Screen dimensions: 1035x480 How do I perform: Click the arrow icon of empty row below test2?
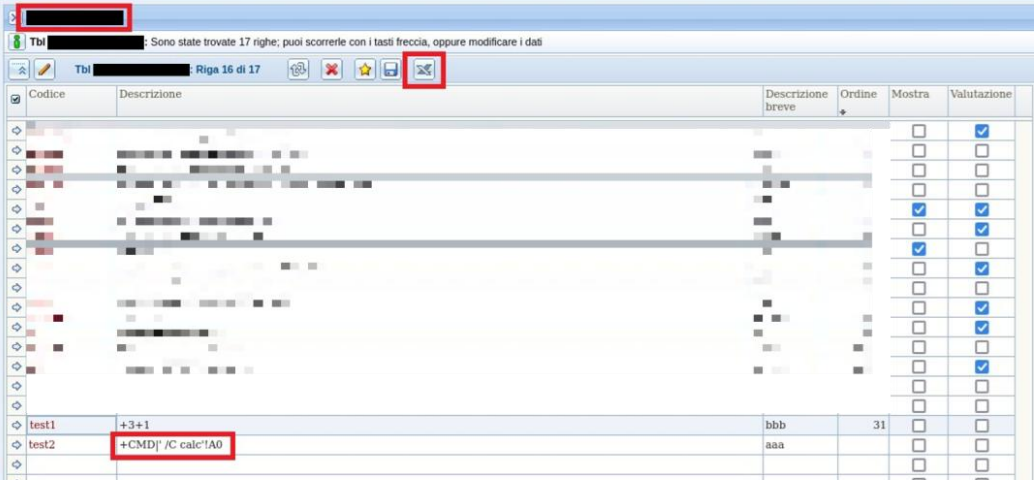point(17,465)
